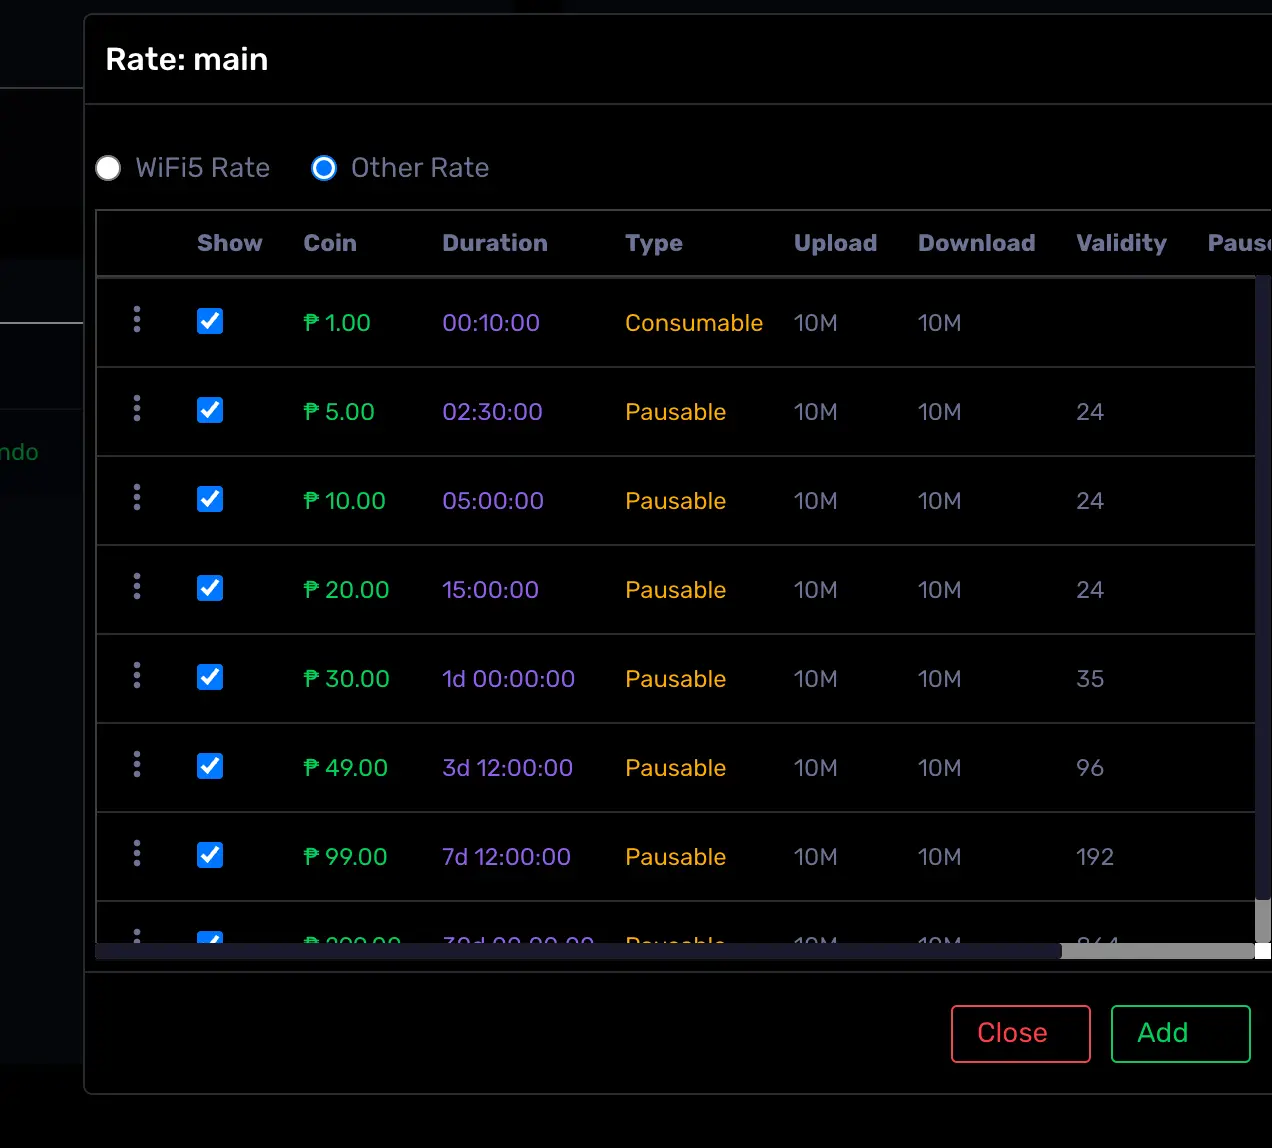Click the Close button in the dialog

click(x=1021, y=1033)
